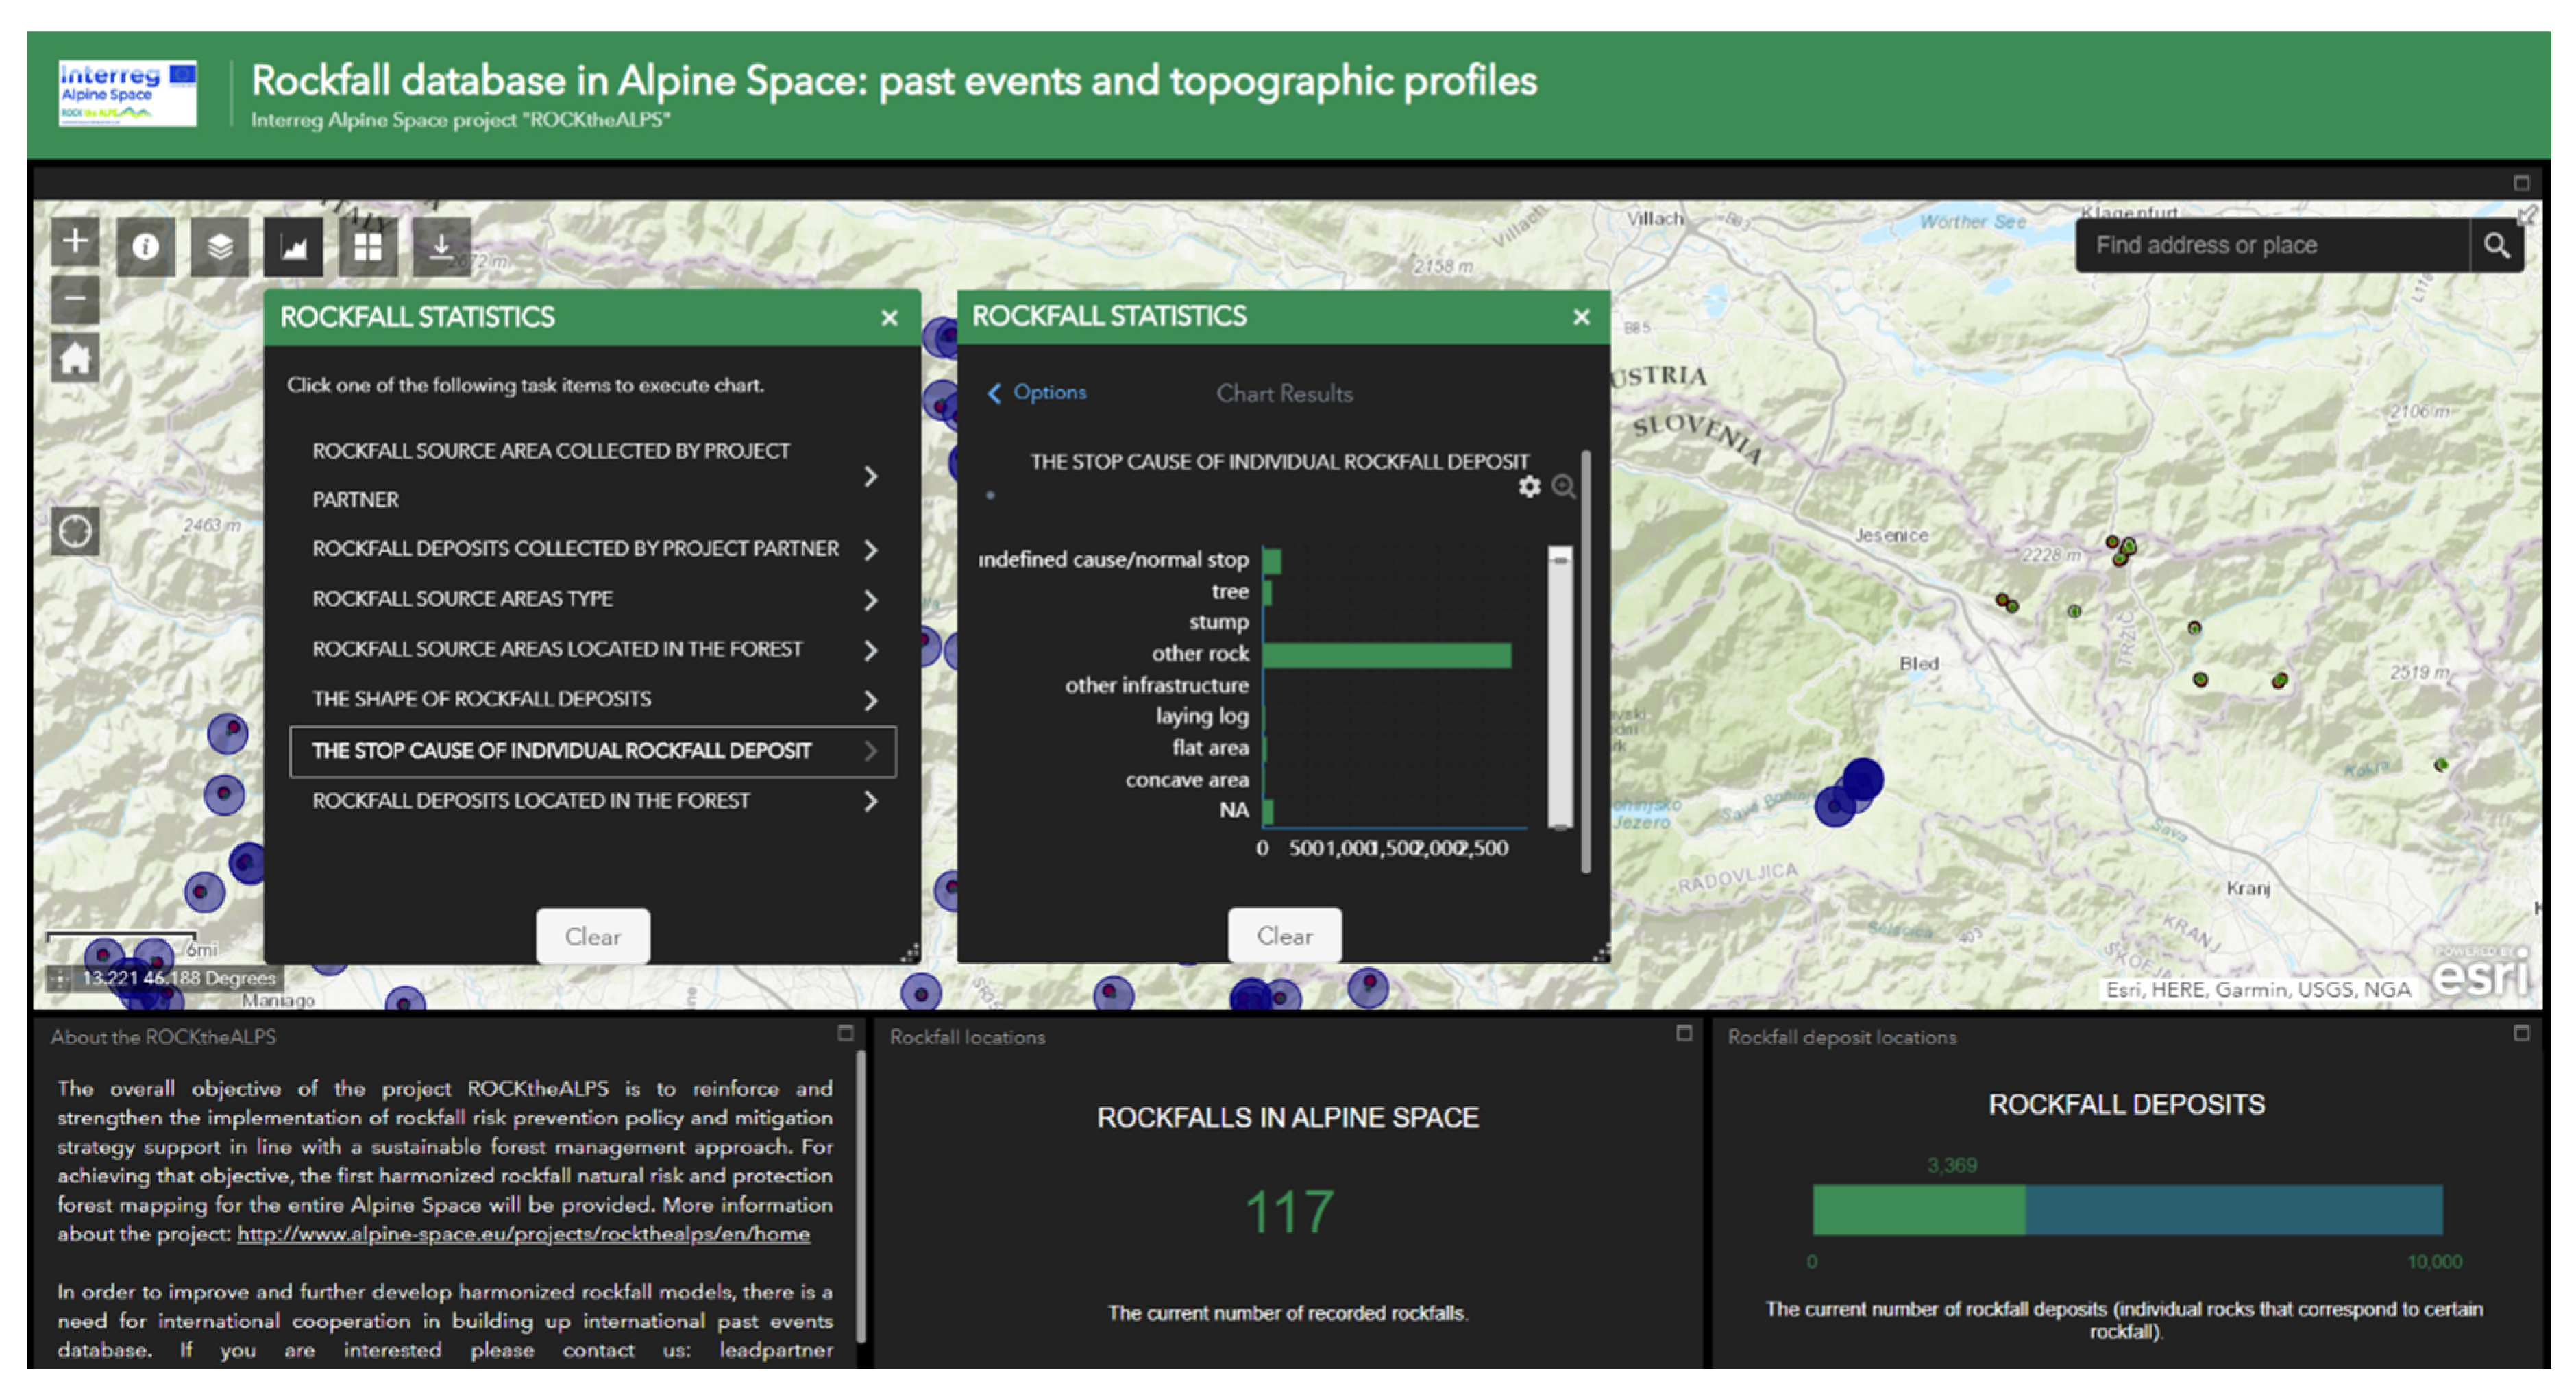Select the Chart Results tab
Image resolution: width=2576 pixels, height=1399 pixels.
coord(1284,394)
